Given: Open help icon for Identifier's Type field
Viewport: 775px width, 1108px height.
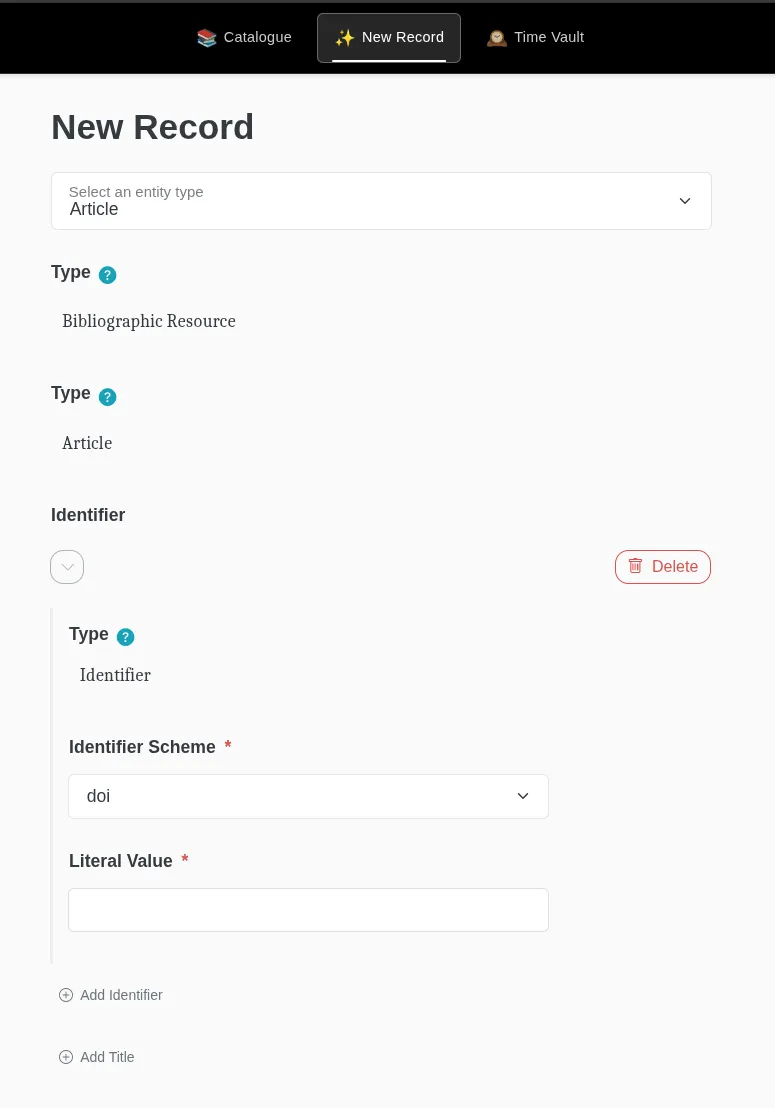Looking at the screenshot, I should 126,637.
